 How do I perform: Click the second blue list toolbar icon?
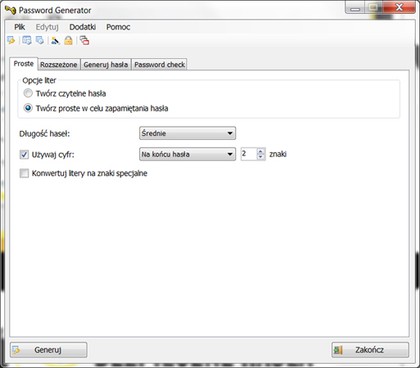pyautogui.click(x=40, y=40)
